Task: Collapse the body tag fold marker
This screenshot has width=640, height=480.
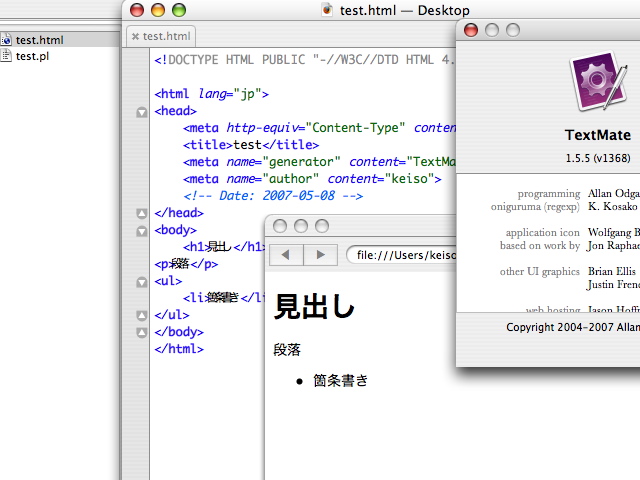Action: click(141, 231)
